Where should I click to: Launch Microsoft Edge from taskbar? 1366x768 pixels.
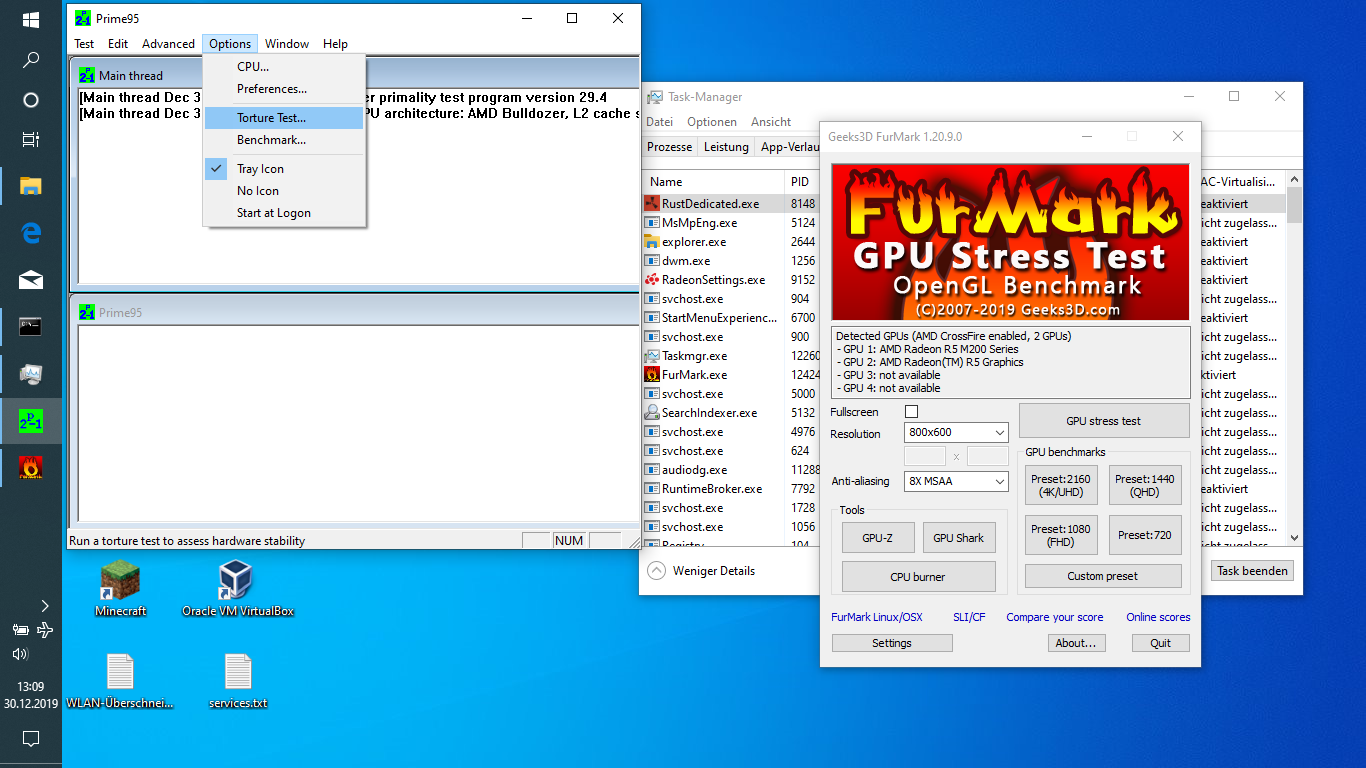(x=30, y=233)
